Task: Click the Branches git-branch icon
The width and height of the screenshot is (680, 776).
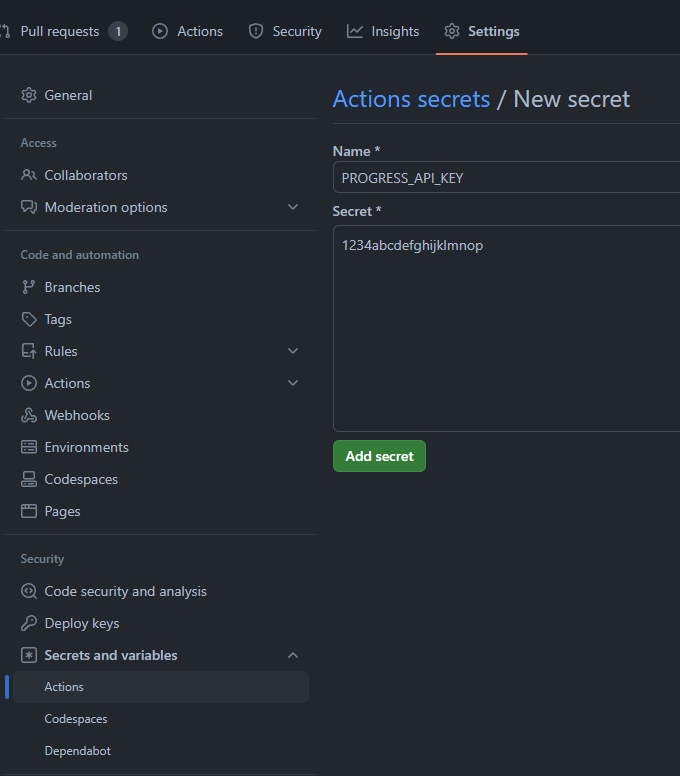Action: click(29, 287)
